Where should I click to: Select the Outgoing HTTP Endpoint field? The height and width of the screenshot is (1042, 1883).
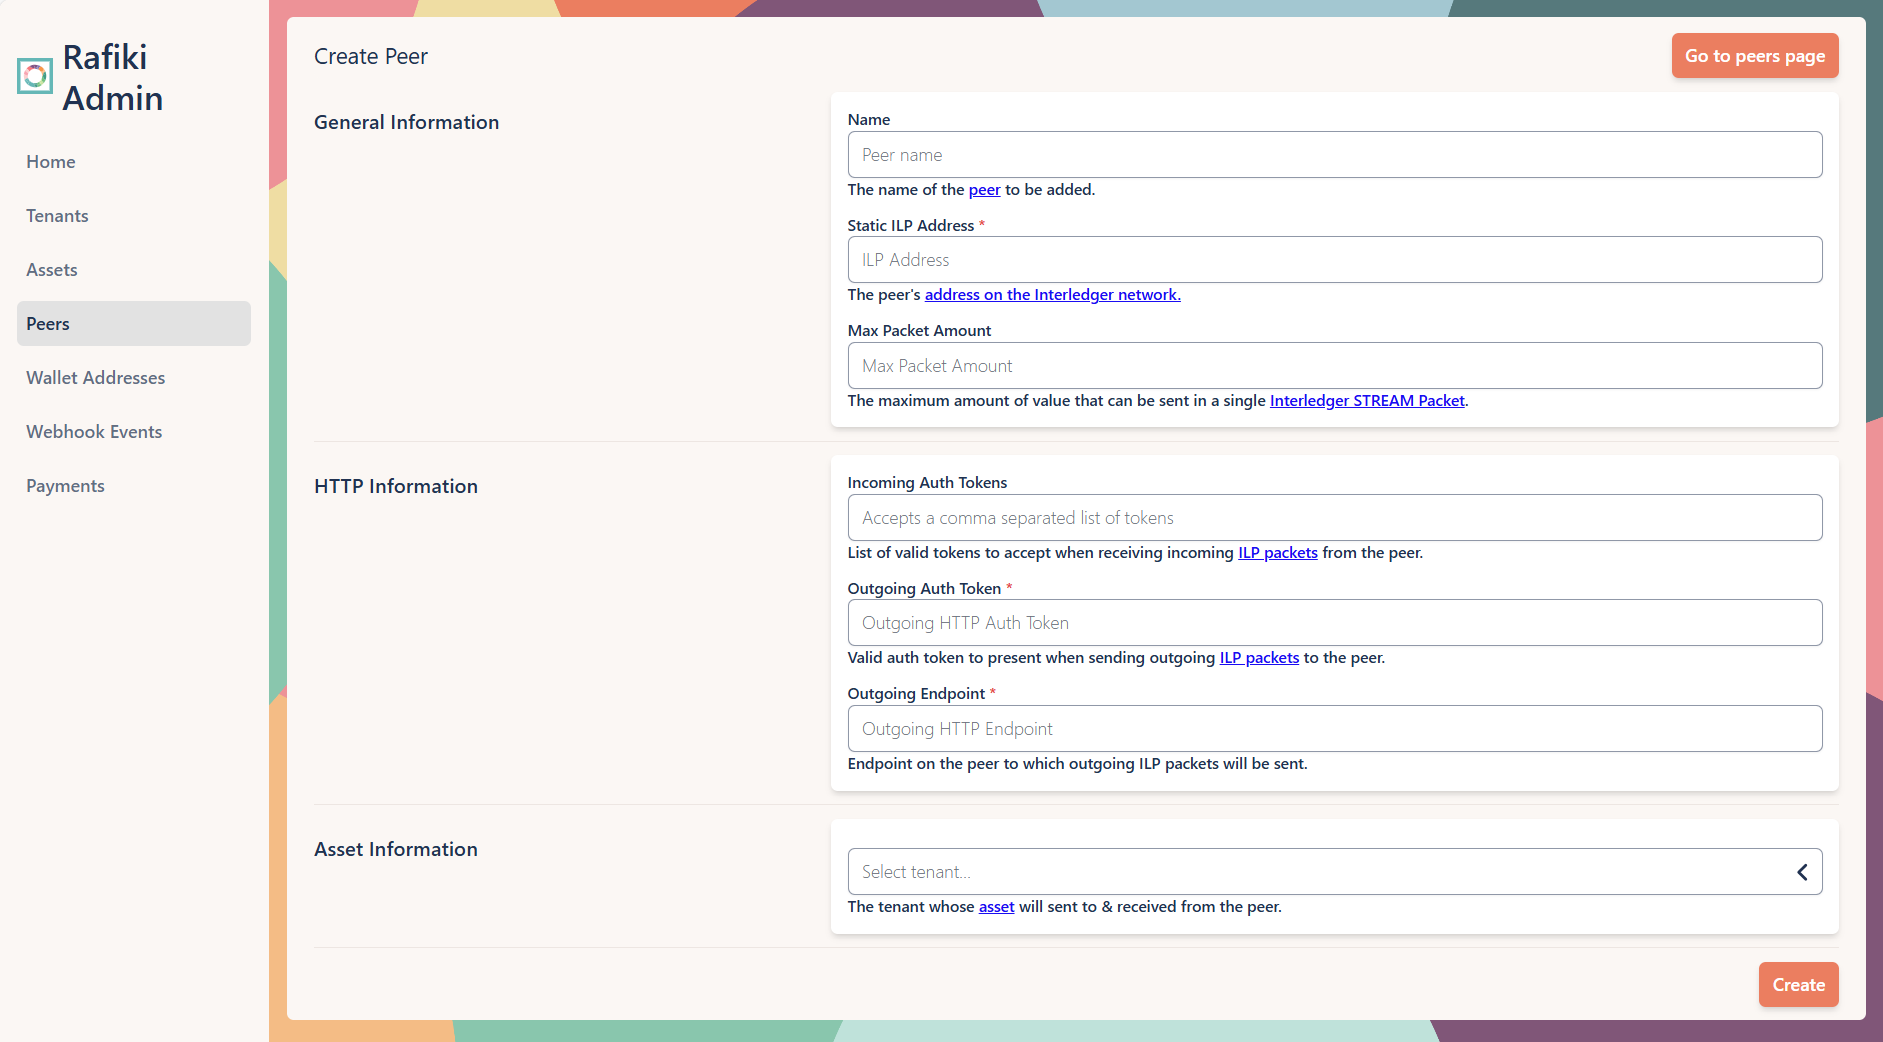[1334, 728]
